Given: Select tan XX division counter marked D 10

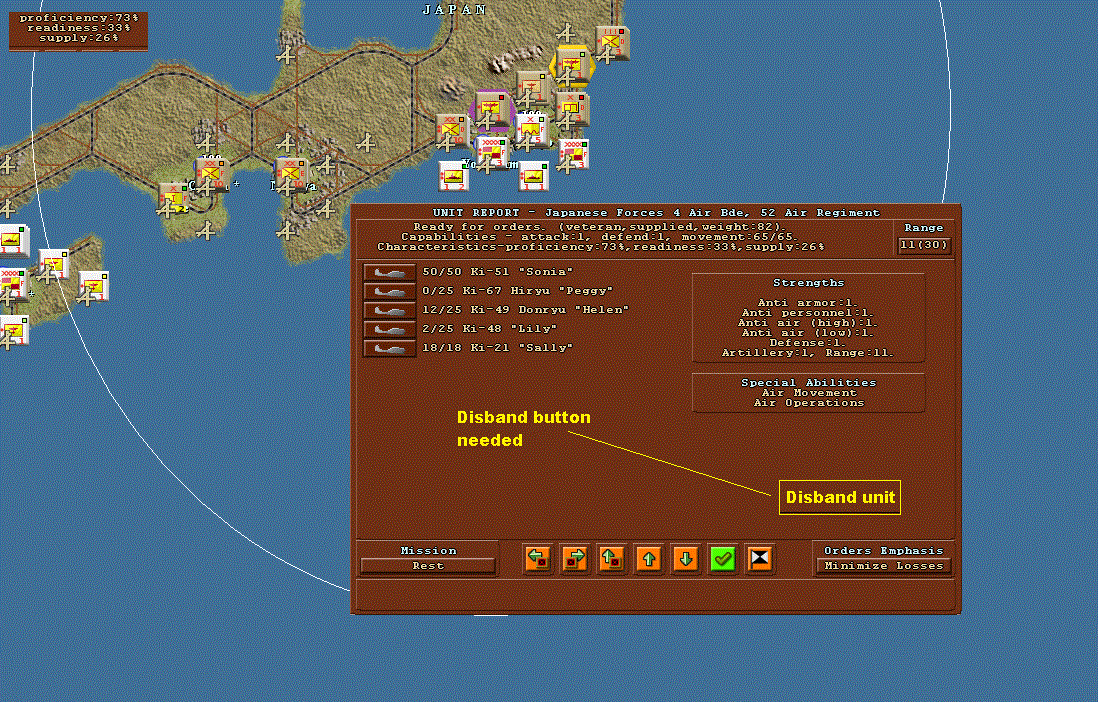Looking at the screenshot, I should [x=452, y=131].
